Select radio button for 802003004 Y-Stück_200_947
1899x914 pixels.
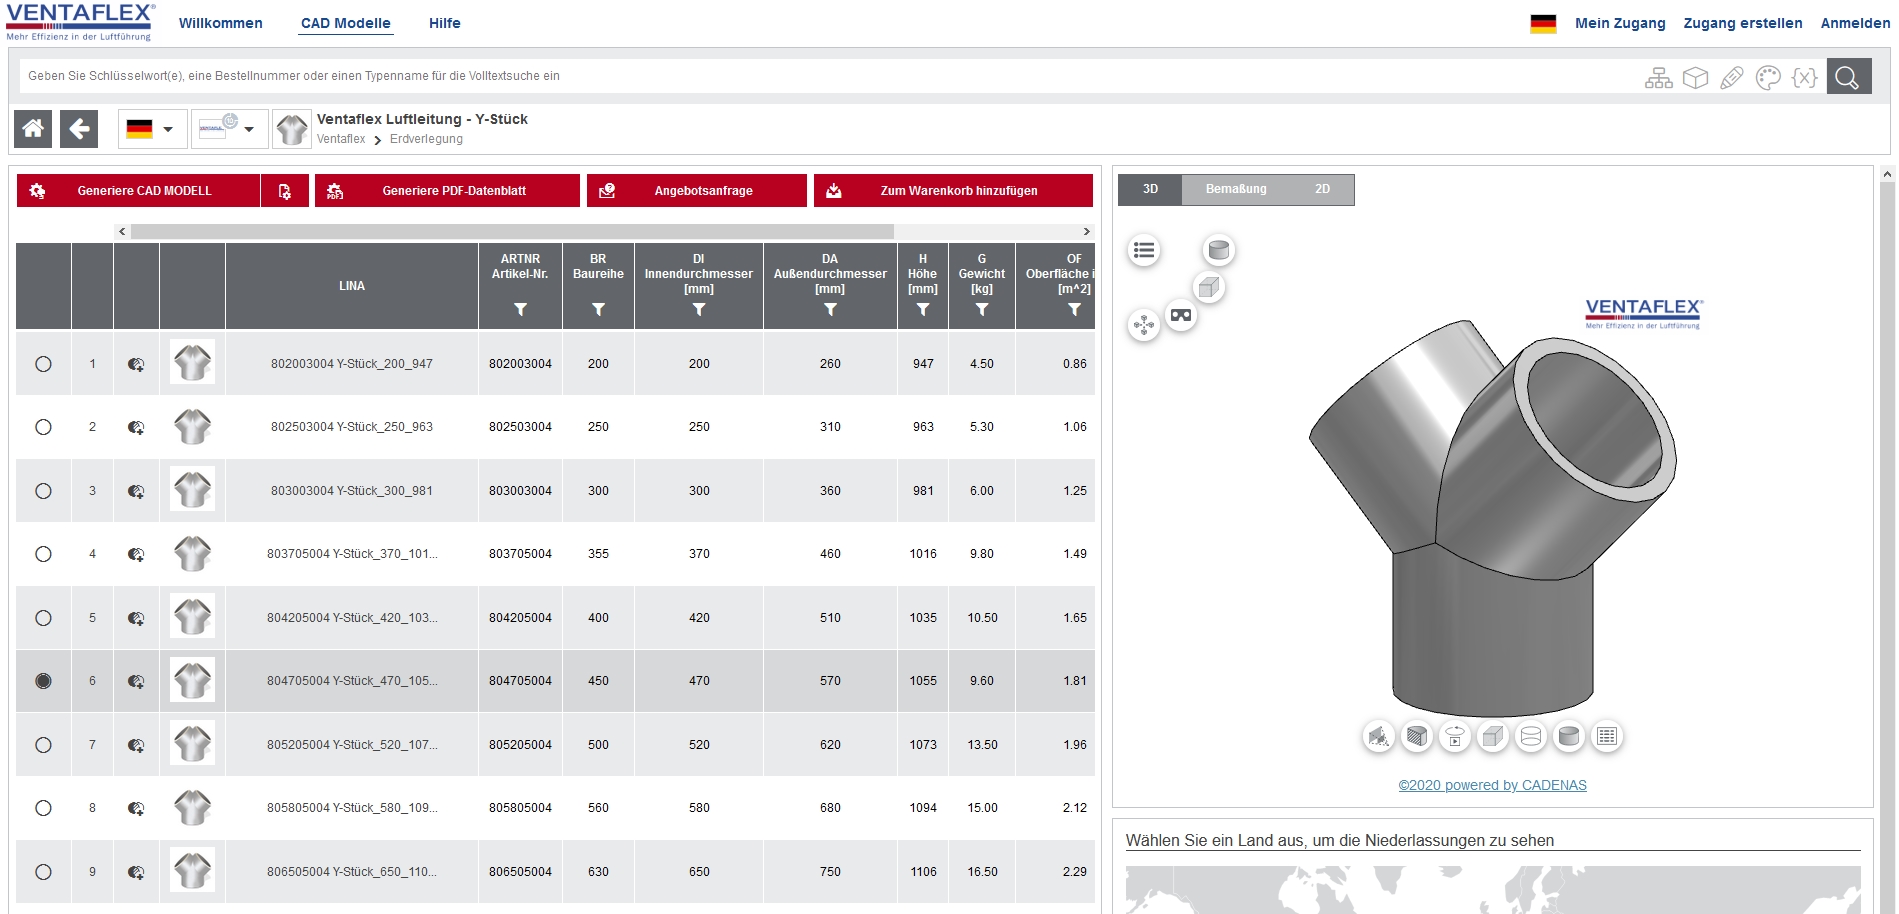(43, 364)
